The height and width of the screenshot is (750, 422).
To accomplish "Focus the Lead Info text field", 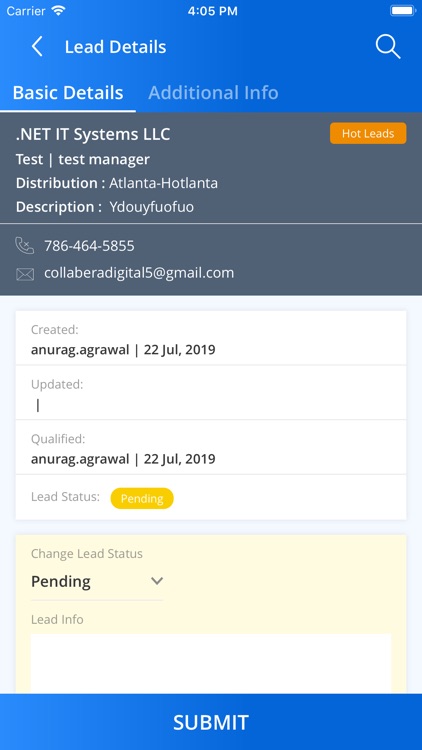I will point(211,663).
